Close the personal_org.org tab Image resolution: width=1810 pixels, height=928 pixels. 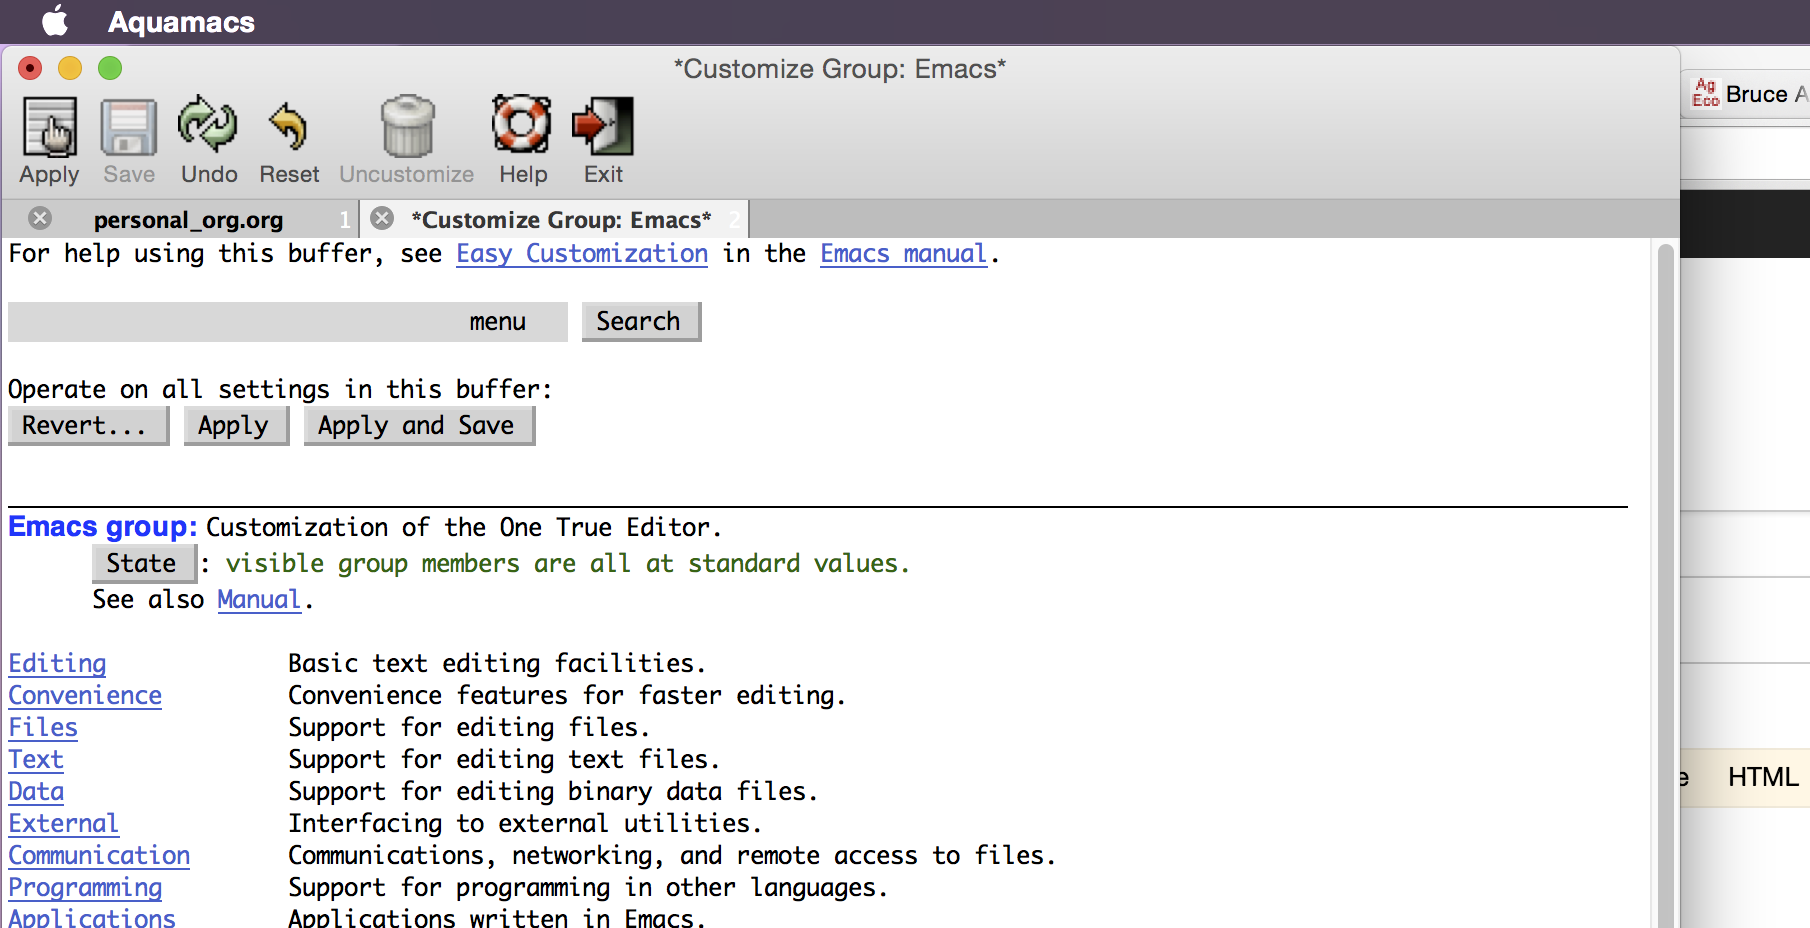tap(40, 218)
